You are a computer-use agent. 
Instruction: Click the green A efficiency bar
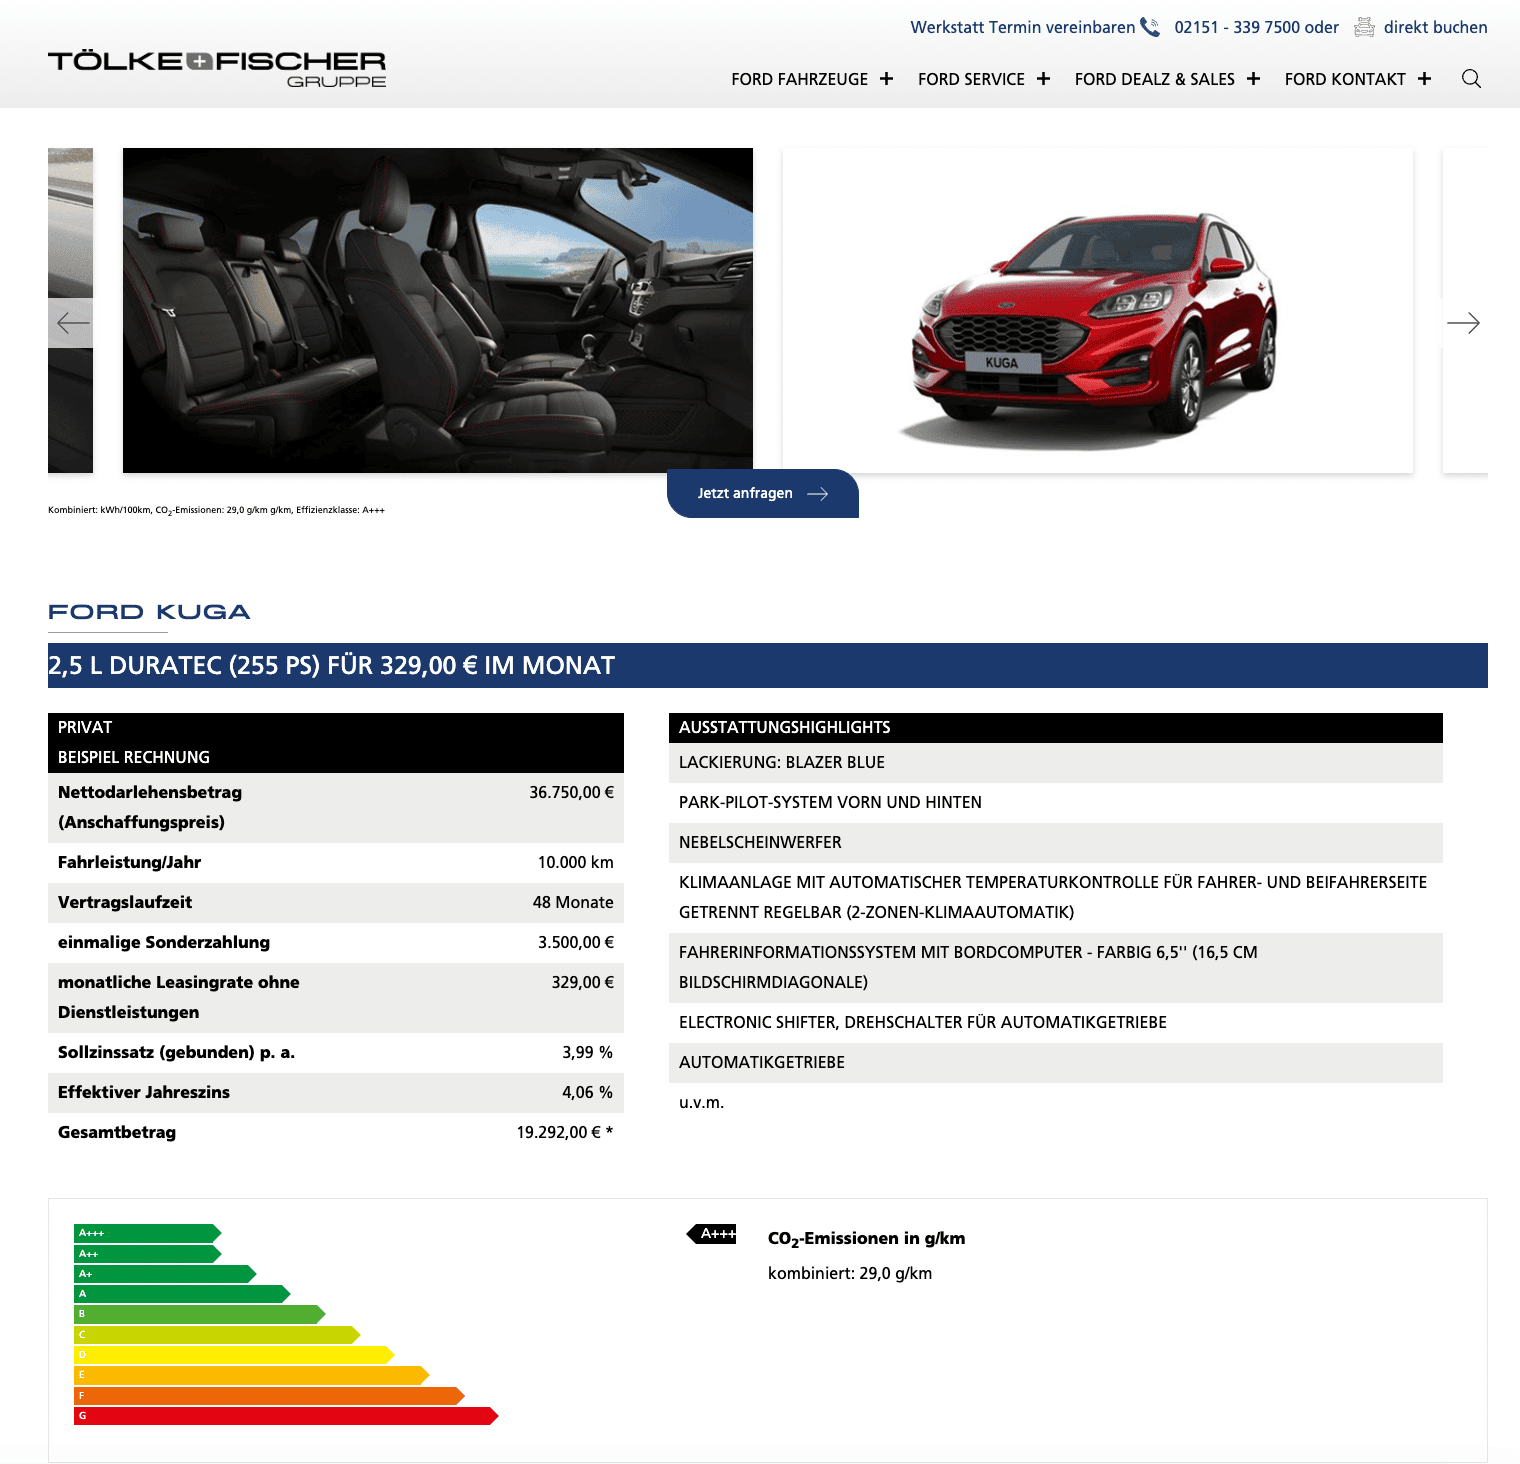[182, 1294]
